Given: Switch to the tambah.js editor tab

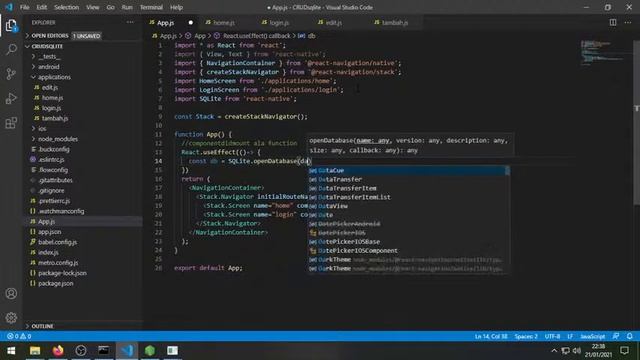Looking at the screenshot, I should click(395, 22).
